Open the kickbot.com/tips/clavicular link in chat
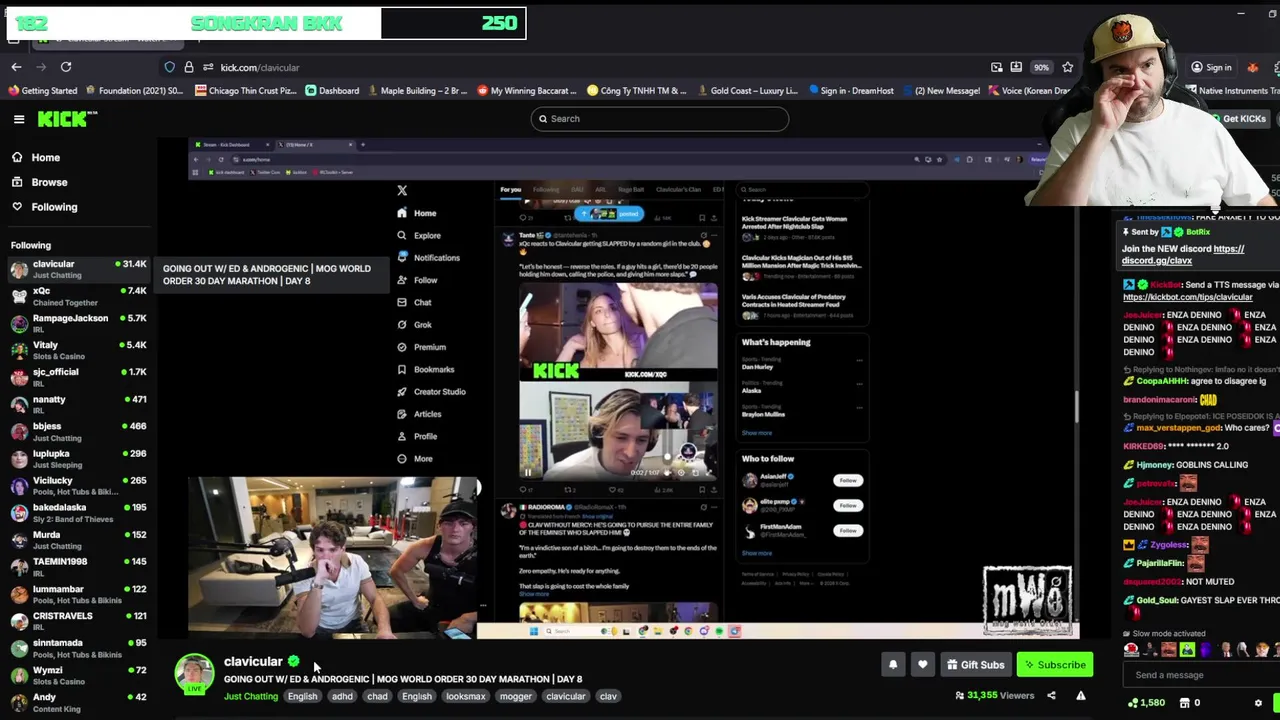Viewport: 1280px width, 720px height. [x=1188, y=297]
